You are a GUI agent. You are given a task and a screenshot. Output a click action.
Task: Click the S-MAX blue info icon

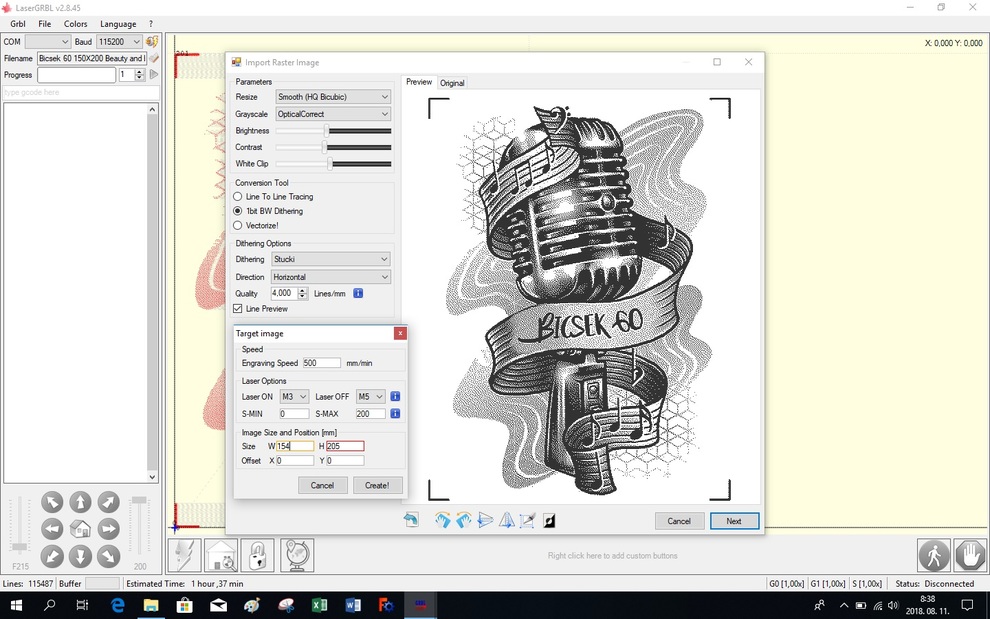(395, 414)
